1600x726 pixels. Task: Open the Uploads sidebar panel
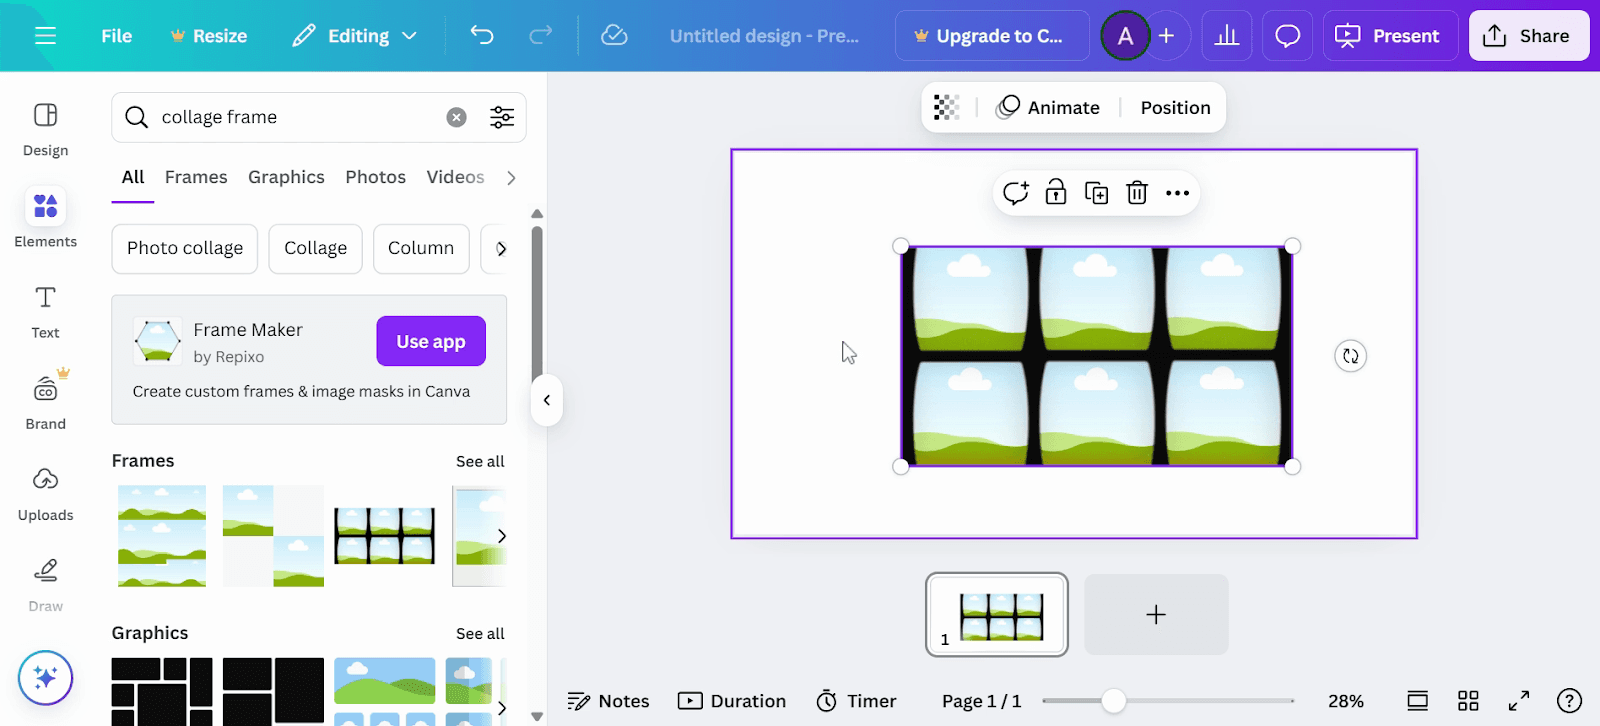point(46,494)
